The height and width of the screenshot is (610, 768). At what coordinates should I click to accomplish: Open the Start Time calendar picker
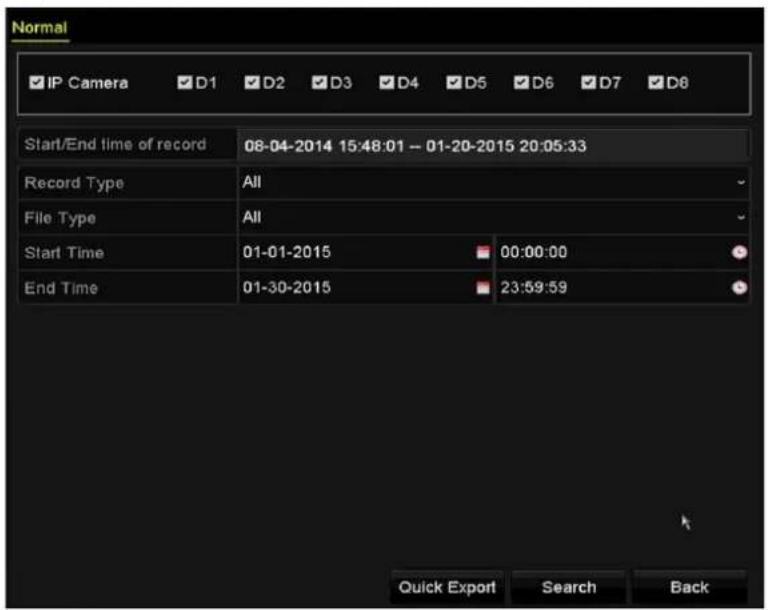coord(483,252)
